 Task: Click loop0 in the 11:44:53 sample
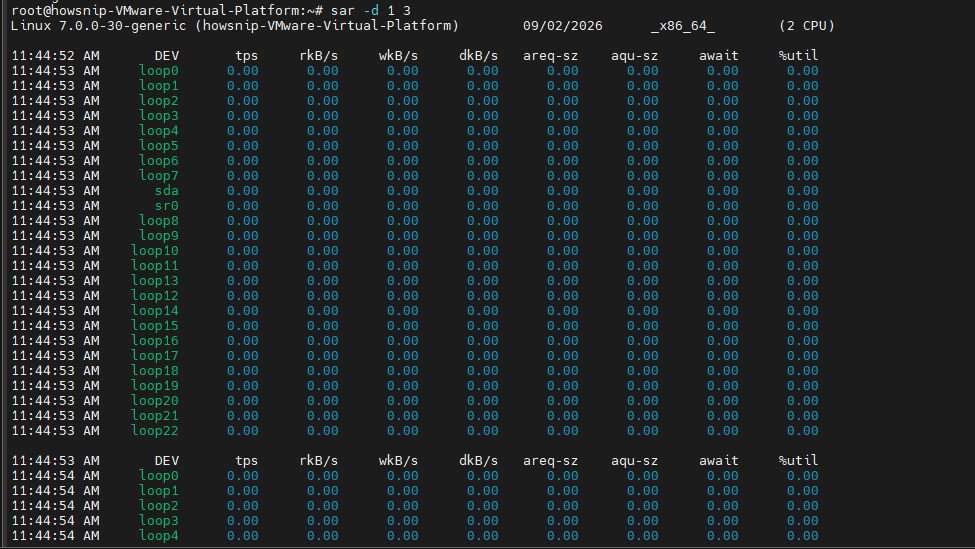coord(159,70)
